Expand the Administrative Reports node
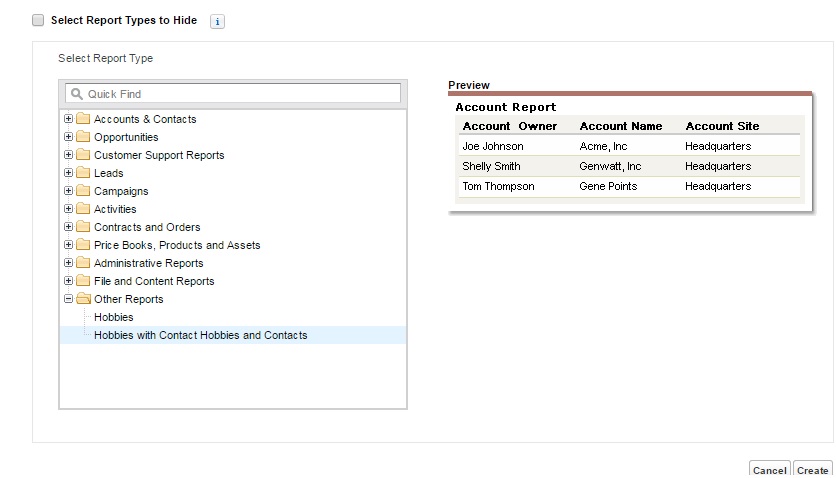This screenshot has width=836, height=478. tap(68, 263)
